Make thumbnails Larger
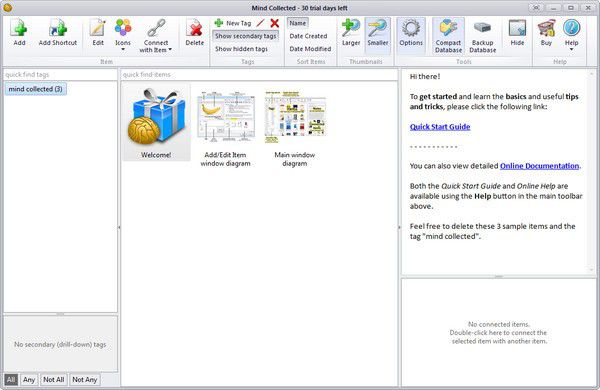Screen dimensions: 600x390 (x=351, y=33)
